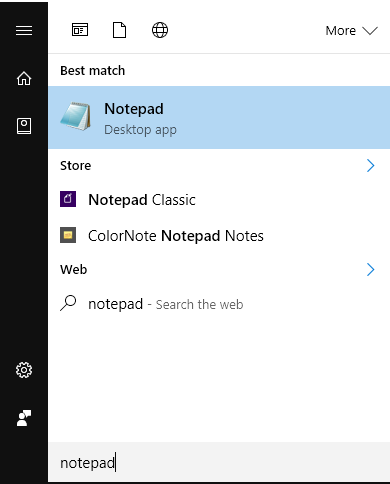Click the search box containing notepad
390x484 pixels.
click(x=219, y=462)
